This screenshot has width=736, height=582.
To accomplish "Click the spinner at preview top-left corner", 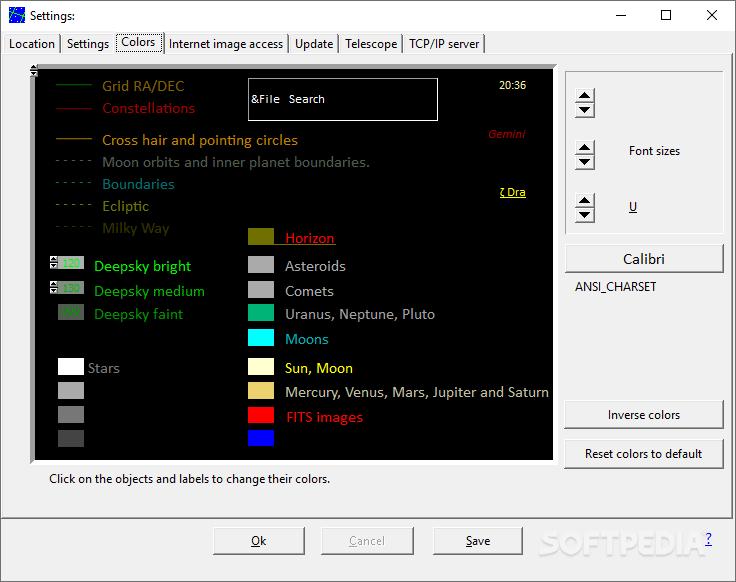I will pyautogui.click(x=33, y=71).
